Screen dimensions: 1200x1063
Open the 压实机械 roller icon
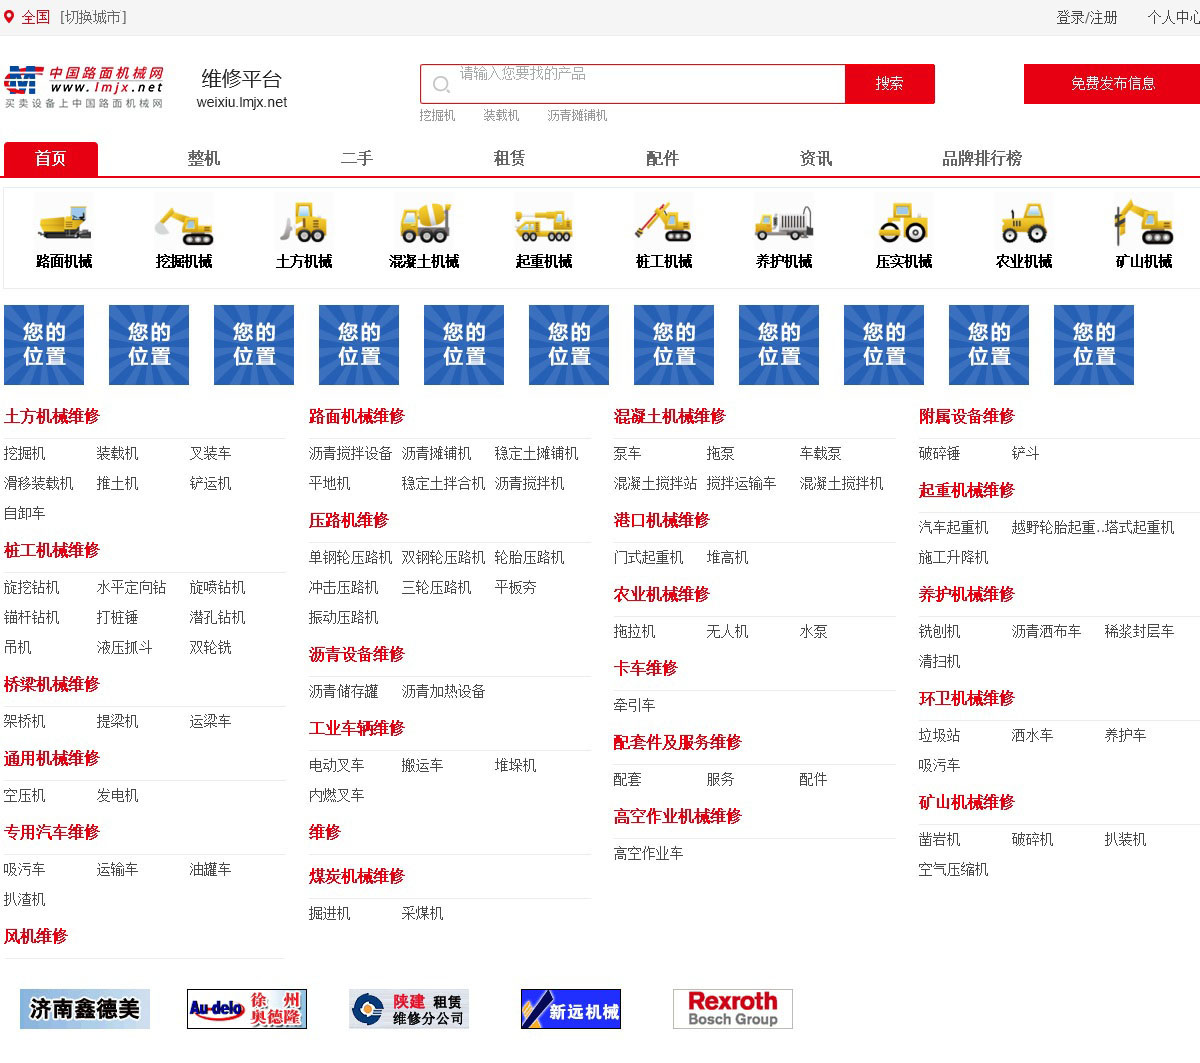pyautogui.click(x=904, y=221)
